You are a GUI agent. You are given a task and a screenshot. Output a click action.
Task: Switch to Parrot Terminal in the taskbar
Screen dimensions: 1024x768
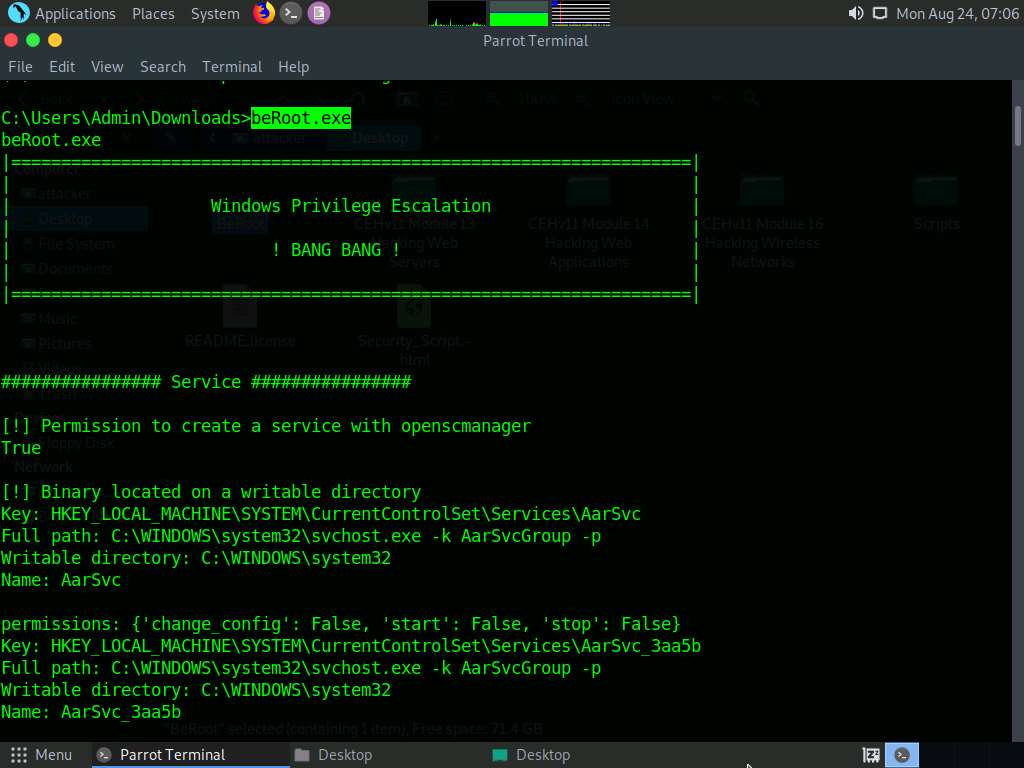coord(191,755)
